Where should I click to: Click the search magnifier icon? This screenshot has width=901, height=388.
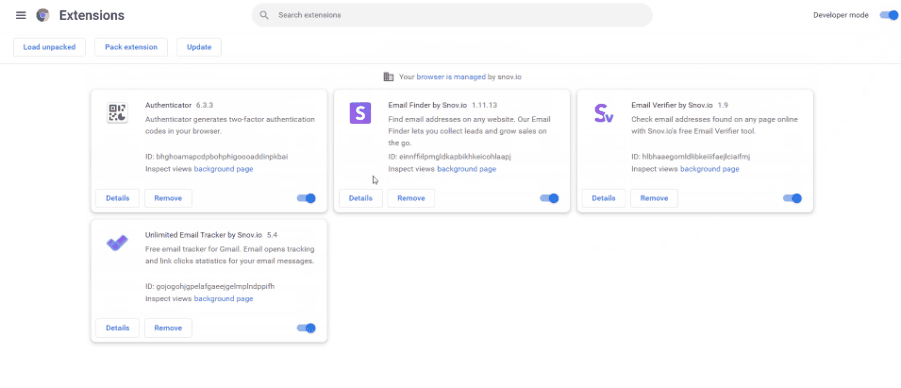pyautogui.click(x=264, y=16)
